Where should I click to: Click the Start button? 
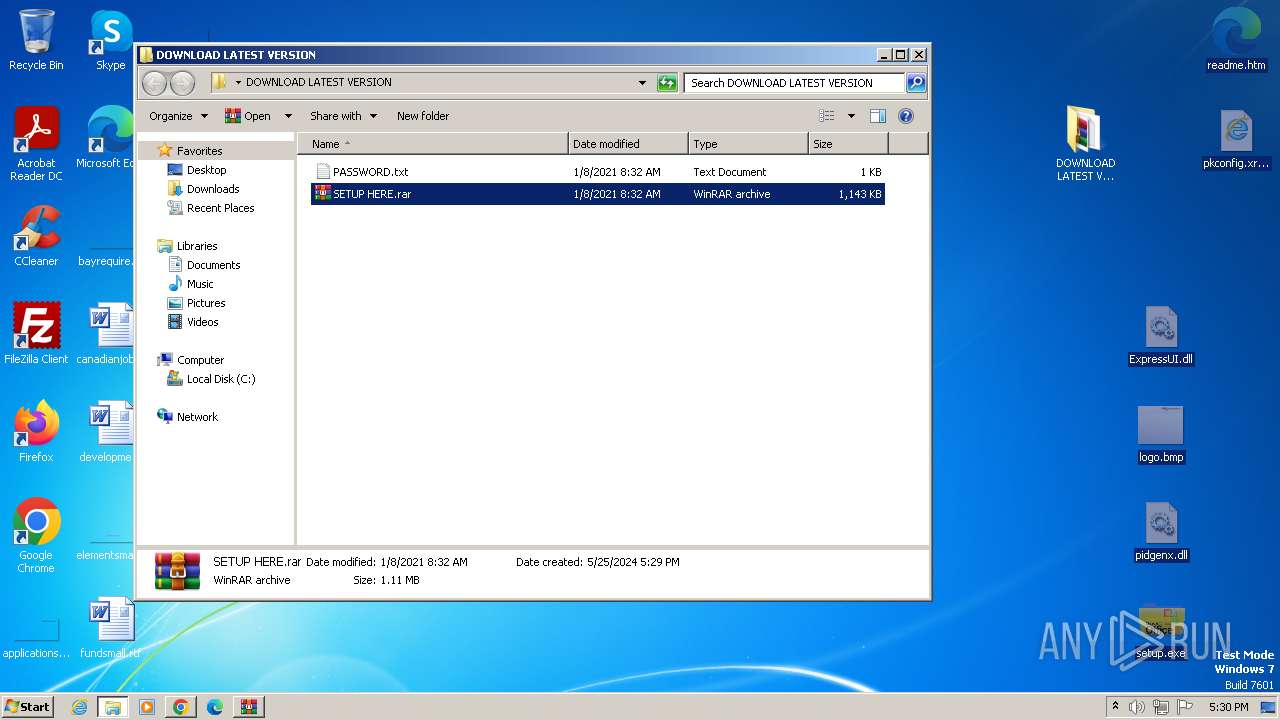click(28, 707)
